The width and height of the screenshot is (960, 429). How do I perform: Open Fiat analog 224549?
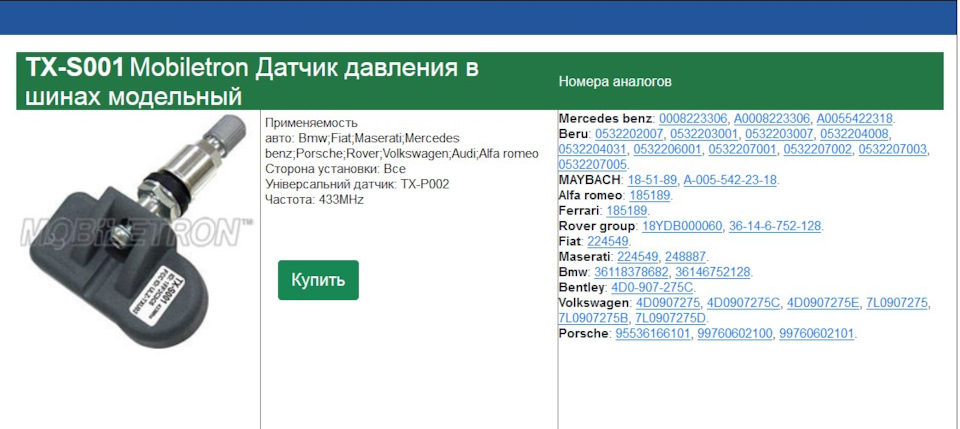[x=608, y=242]
